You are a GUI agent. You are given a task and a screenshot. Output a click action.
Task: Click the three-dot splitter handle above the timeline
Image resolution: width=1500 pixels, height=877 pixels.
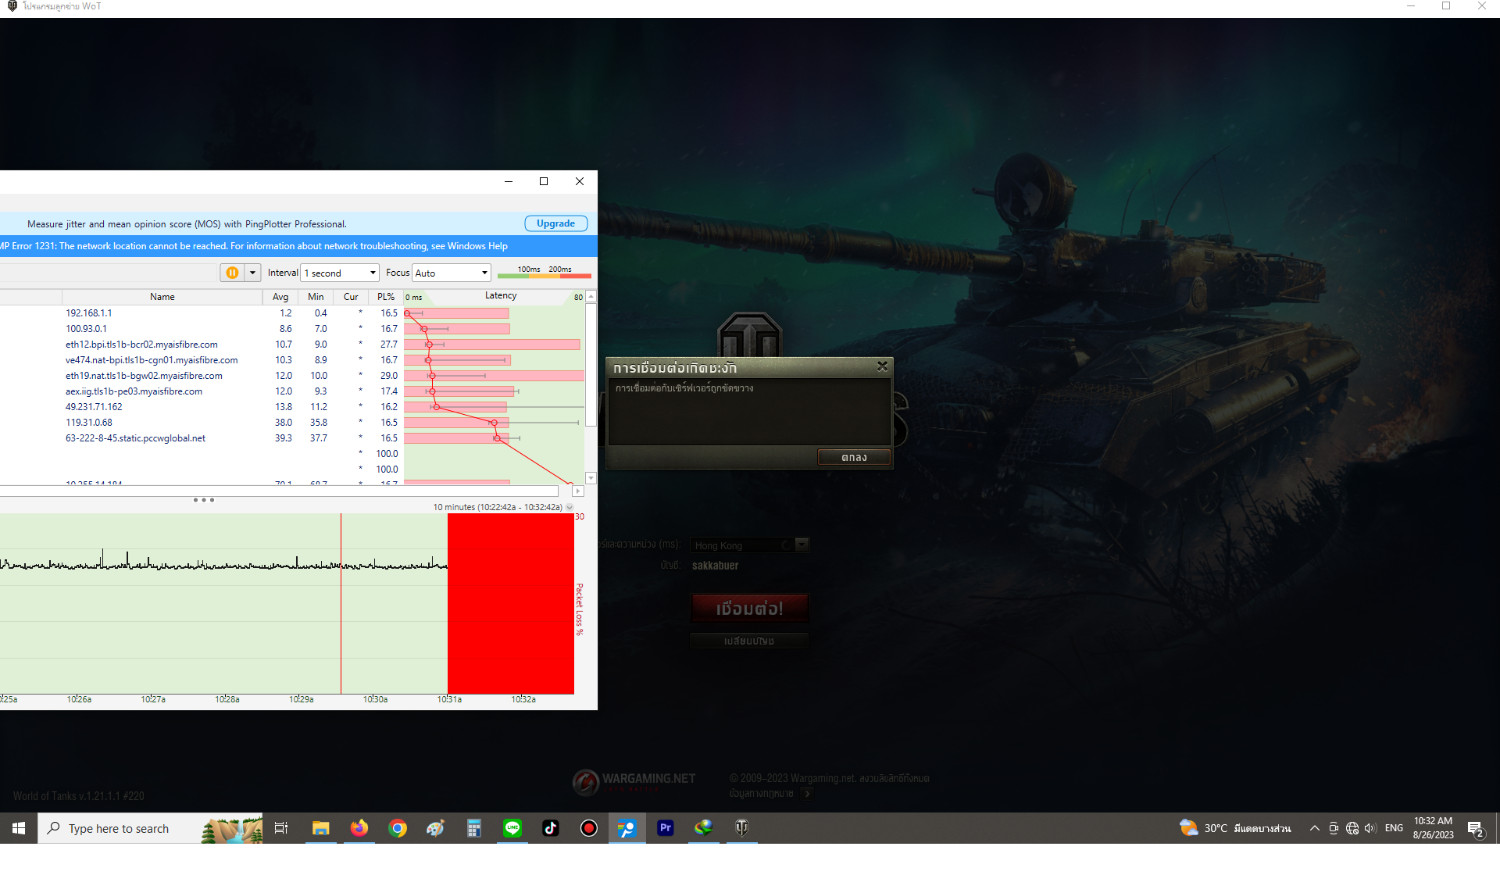[204, 500]
